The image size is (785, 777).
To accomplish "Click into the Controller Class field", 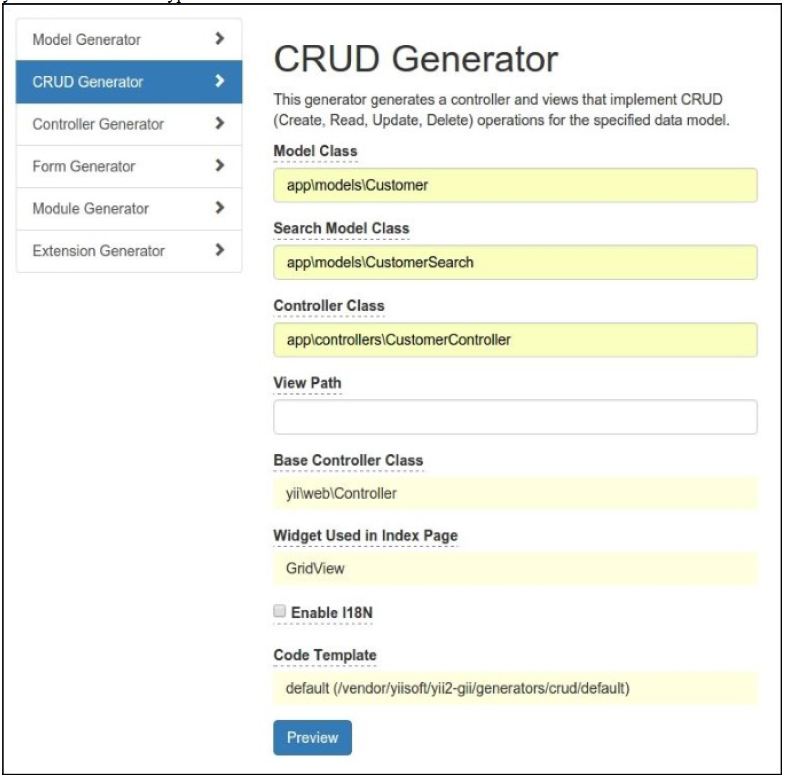I will (x=515, y=340).
